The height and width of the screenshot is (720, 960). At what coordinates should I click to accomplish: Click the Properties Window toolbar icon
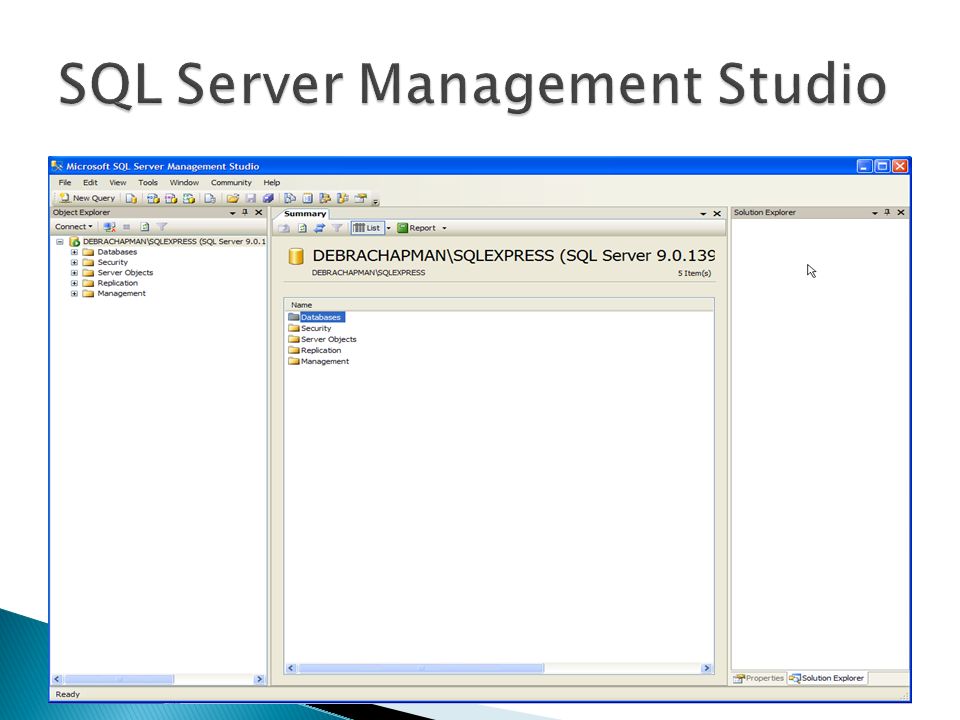point(361,198)
